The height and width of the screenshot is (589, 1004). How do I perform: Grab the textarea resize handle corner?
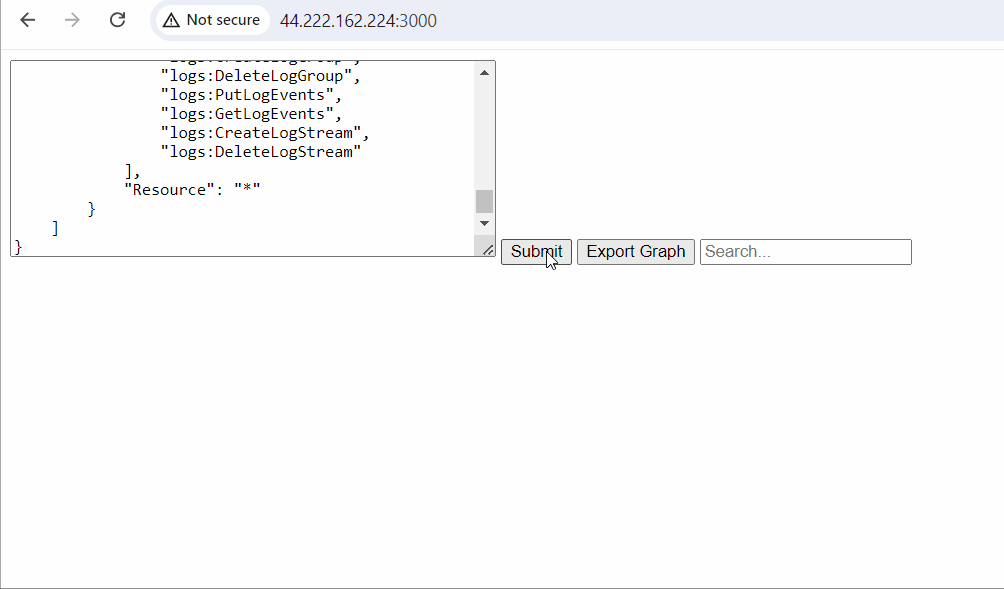[487, 250]
